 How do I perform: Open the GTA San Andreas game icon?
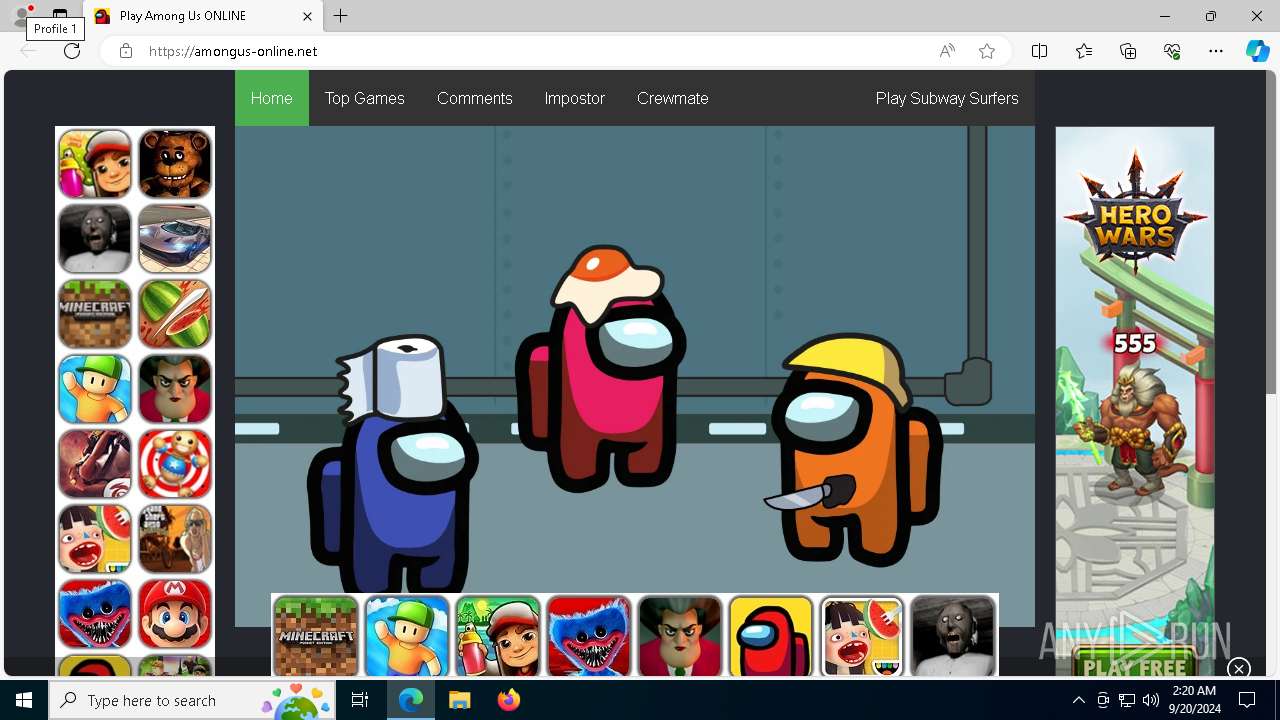(175, 539)
